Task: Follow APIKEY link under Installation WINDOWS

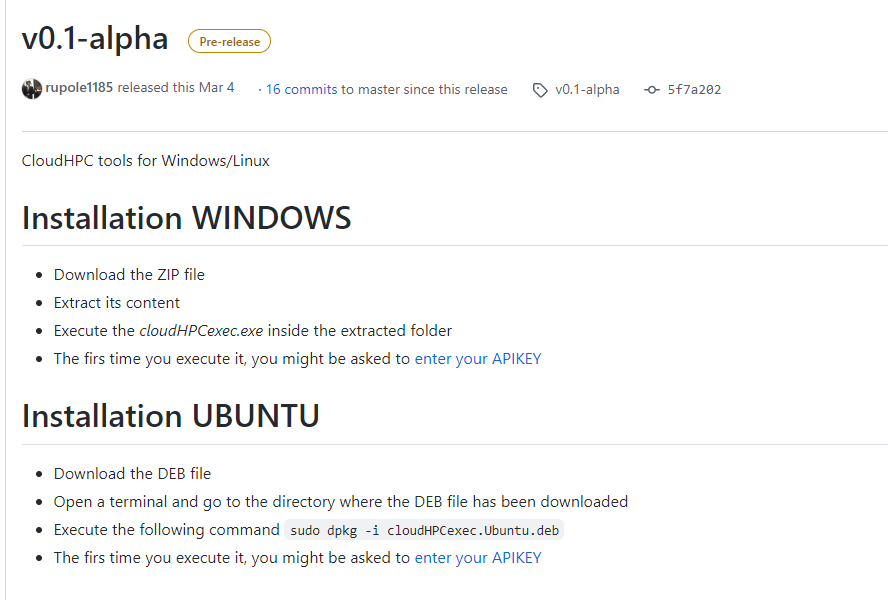Action: click(x=478, y=359)
